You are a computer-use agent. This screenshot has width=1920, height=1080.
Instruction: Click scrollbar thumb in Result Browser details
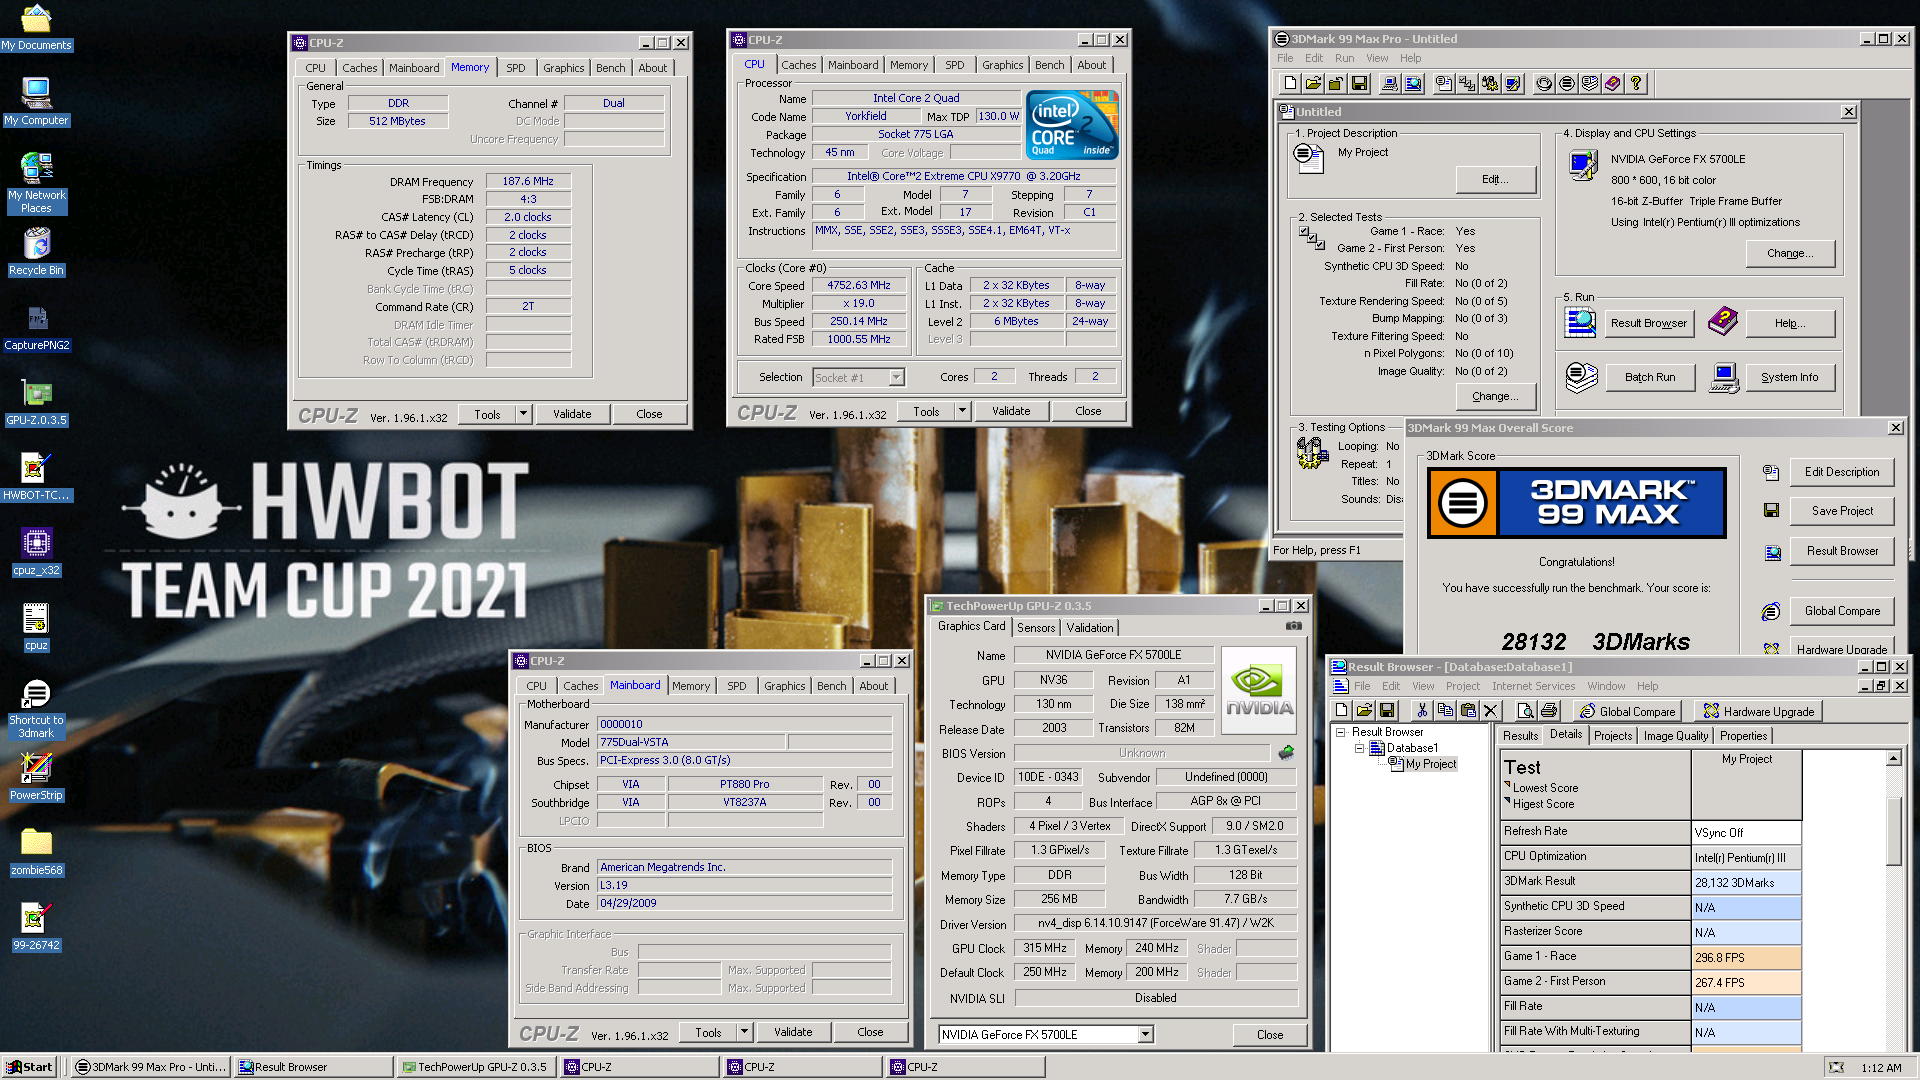click(x=1893, y=831)
